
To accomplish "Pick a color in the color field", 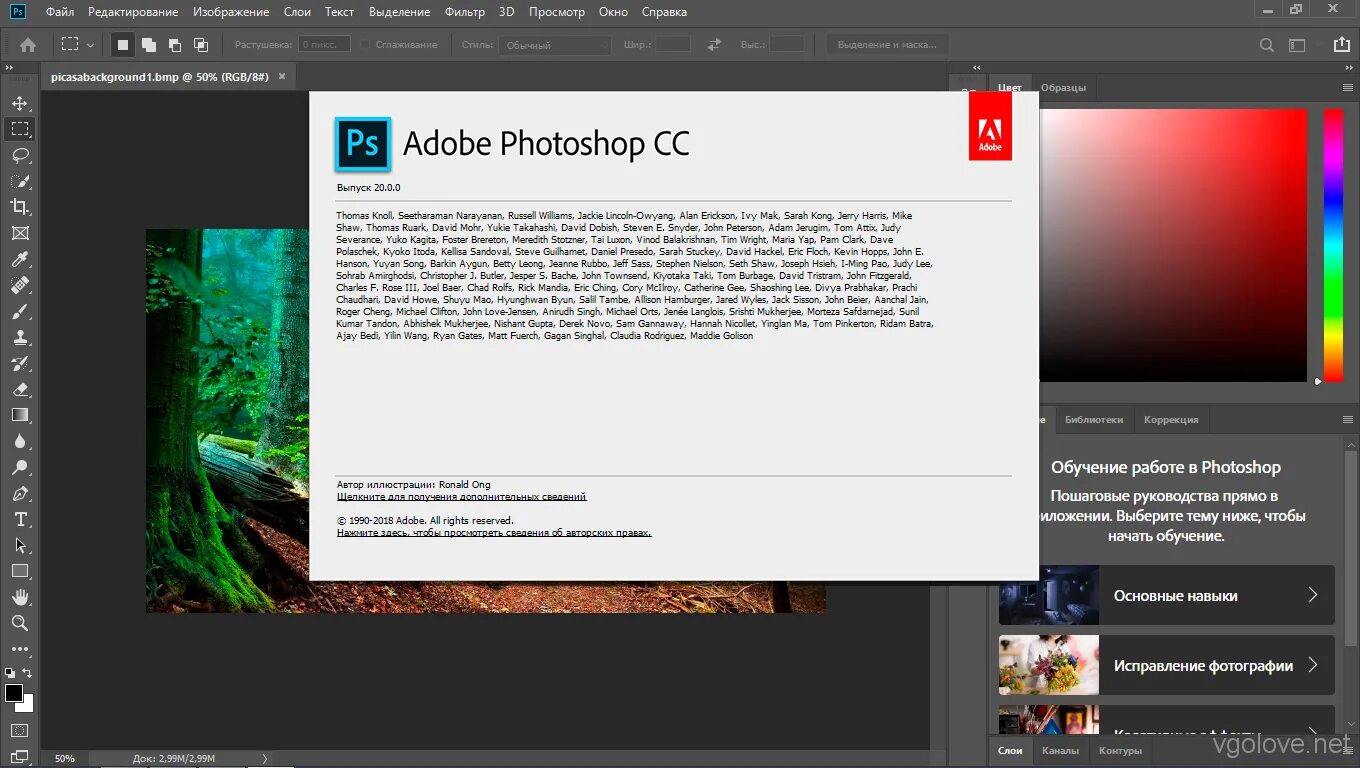I will click(x=1173, y=245).
